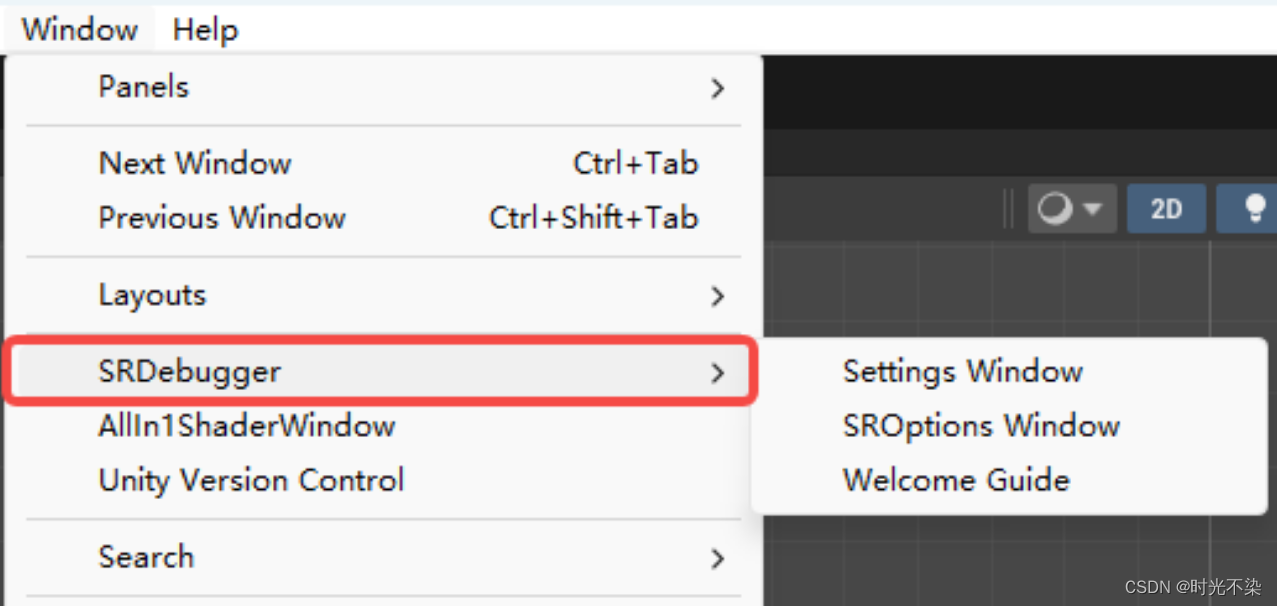1277x606 pixels.
Task: Open the Help menu
Action: tap(204, 28)
